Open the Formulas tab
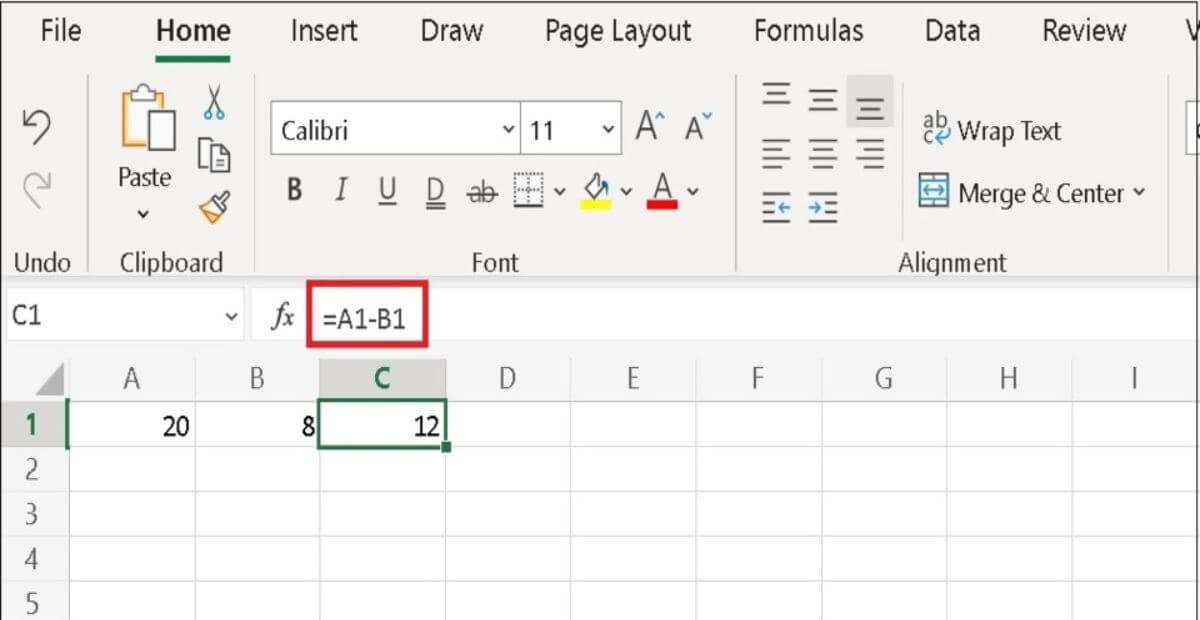The width and height of the screenshot is (1200, 620). (808, 31)
